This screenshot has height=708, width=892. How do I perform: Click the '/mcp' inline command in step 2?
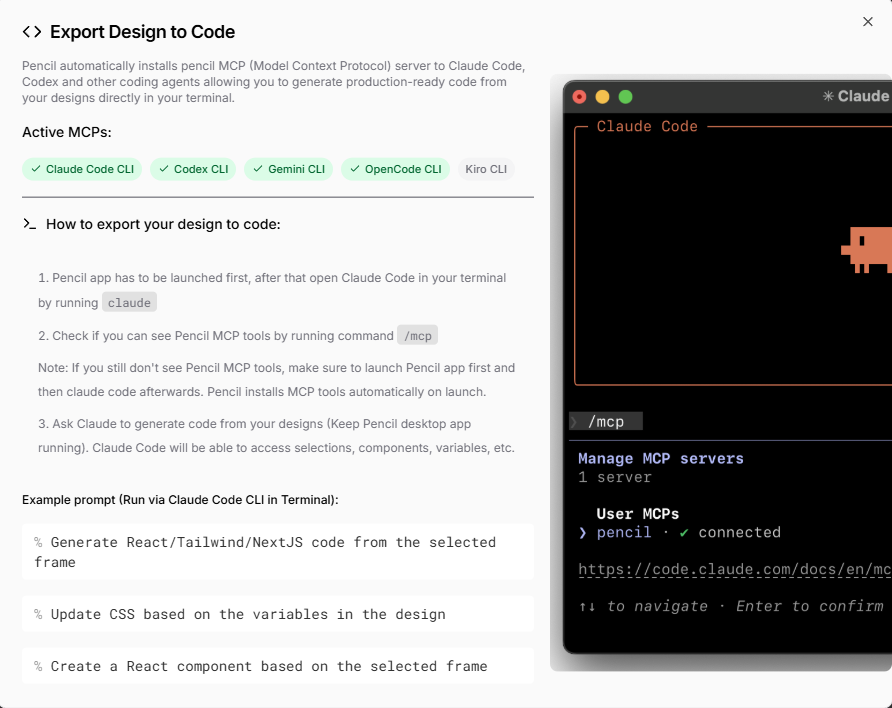(x=418, y=336)
